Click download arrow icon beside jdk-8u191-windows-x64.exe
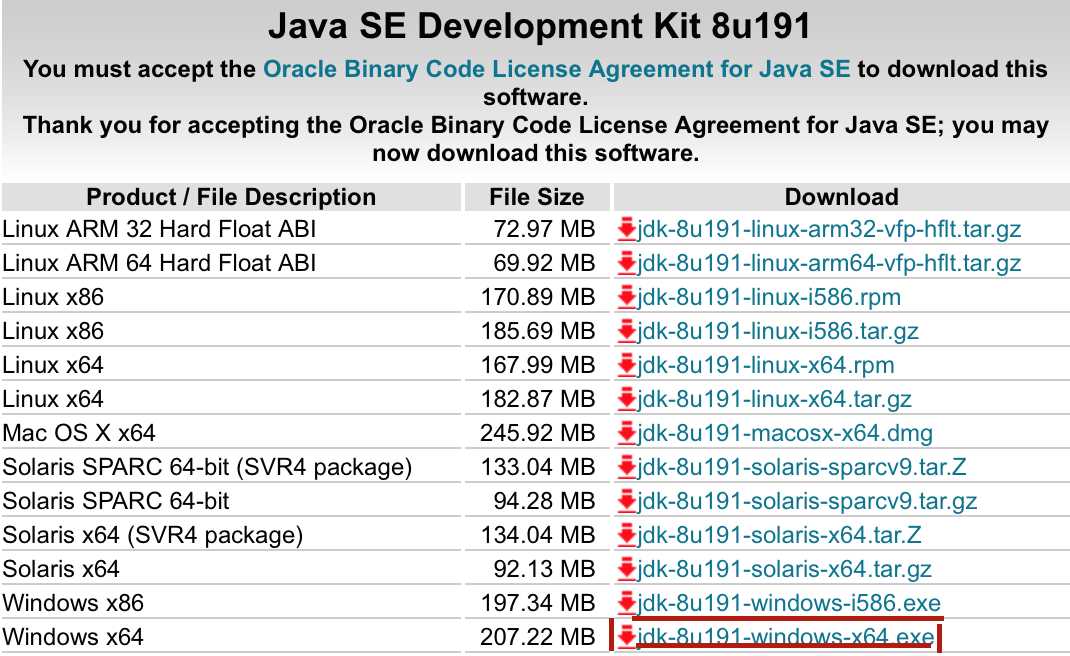Screen dimensions: 1070x656 tap(626, 637)
